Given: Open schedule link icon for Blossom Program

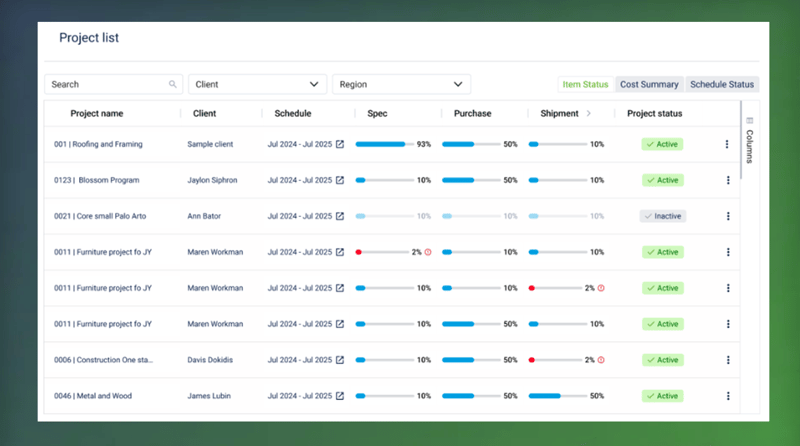Looking at the screenshot, I should pyautogui.click(x=340, y=180).
